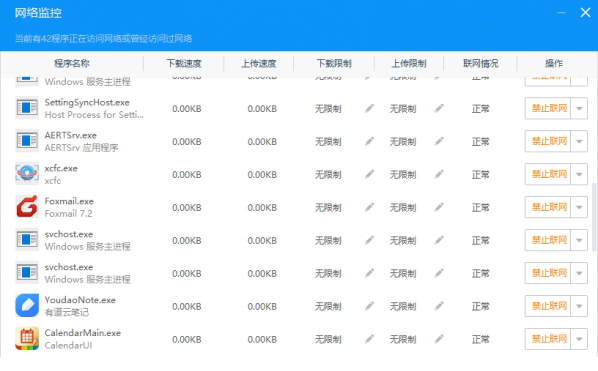
Task: Select the xcfc.exe name text
Action: (x=61, y=168)
